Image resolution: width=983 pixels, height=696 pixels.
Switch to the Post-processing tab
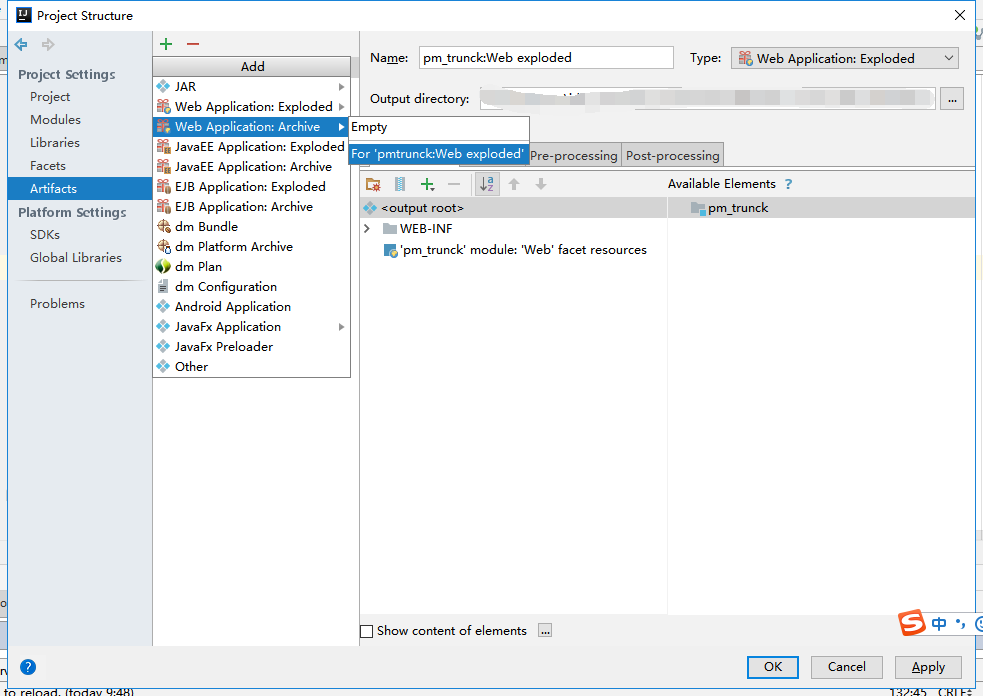[x=673, y=156]
